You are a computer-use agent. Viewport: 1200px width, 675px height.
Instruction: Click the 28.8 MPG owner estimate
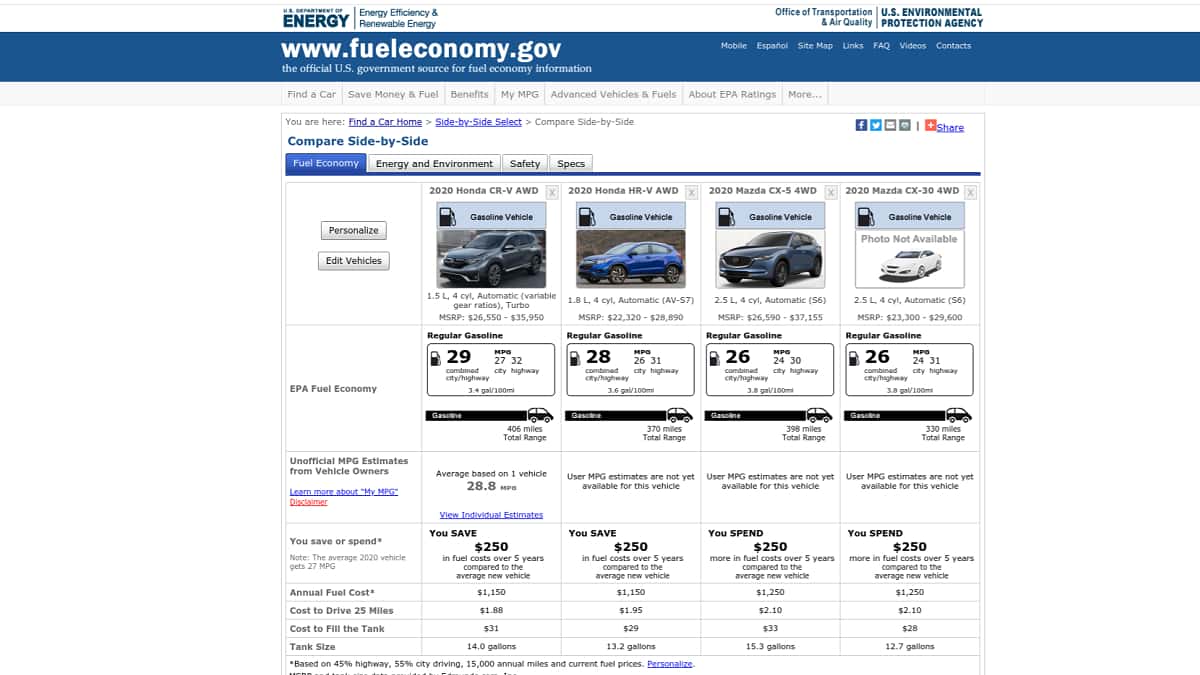click(491, 486)
